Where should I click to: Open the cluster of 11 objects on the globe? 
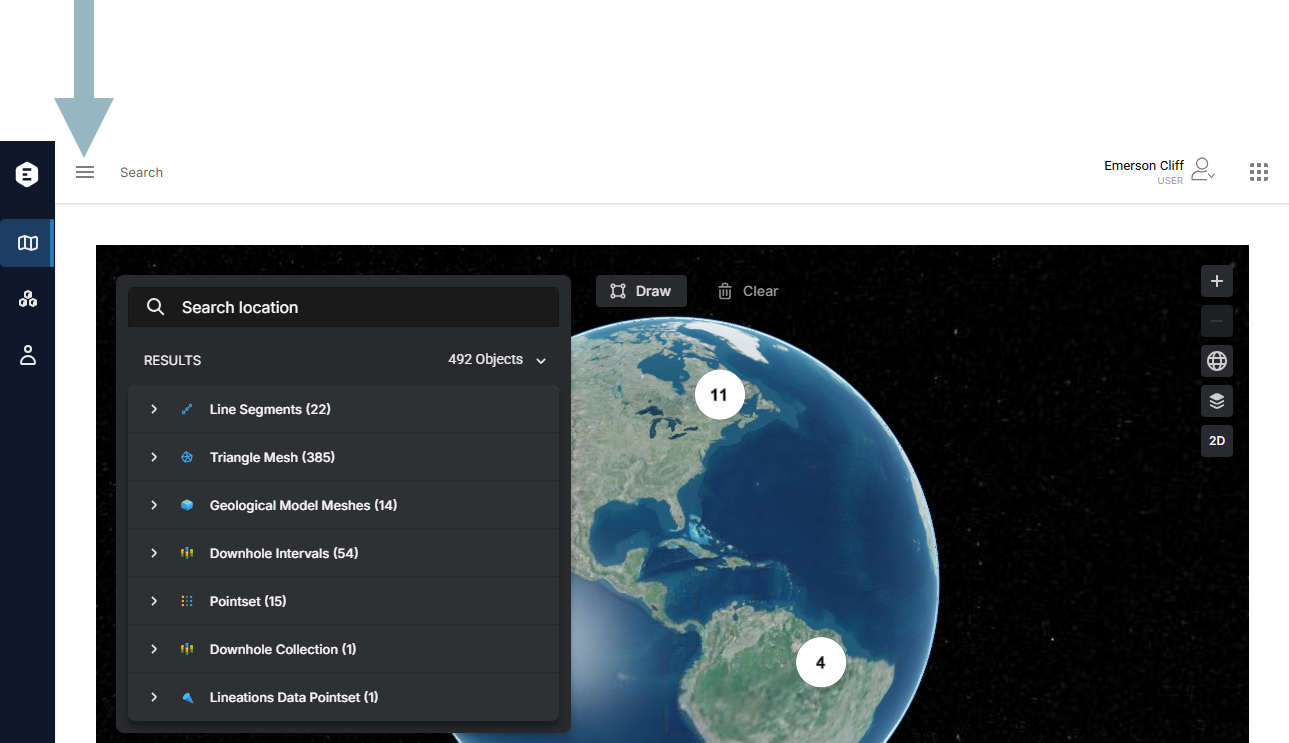719,394
